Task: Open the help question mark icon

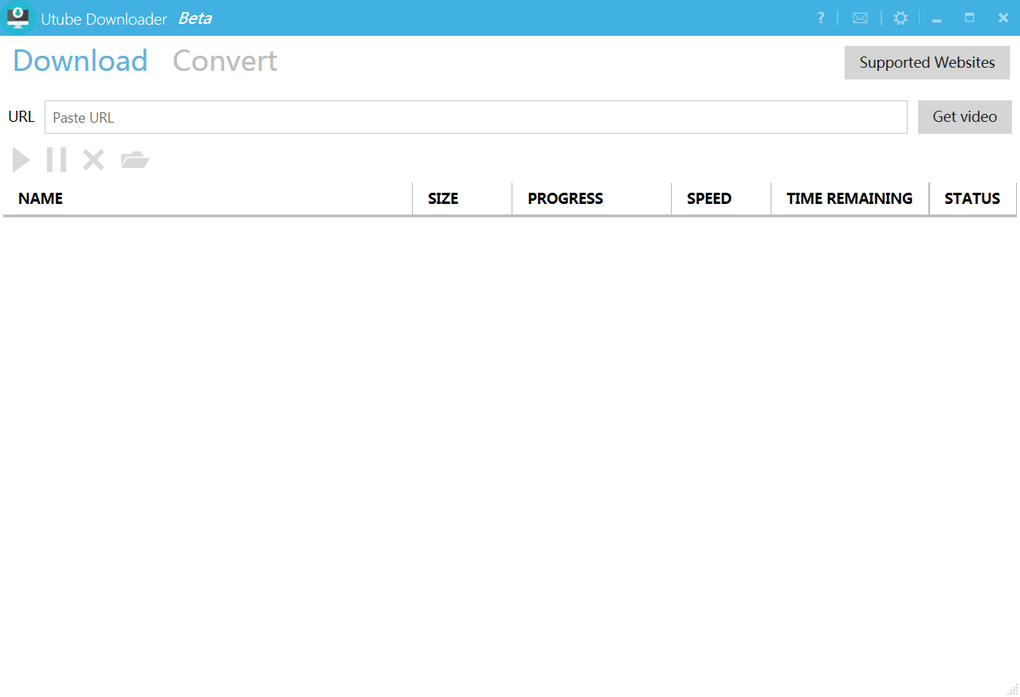Action: click(x=821, y=18)
